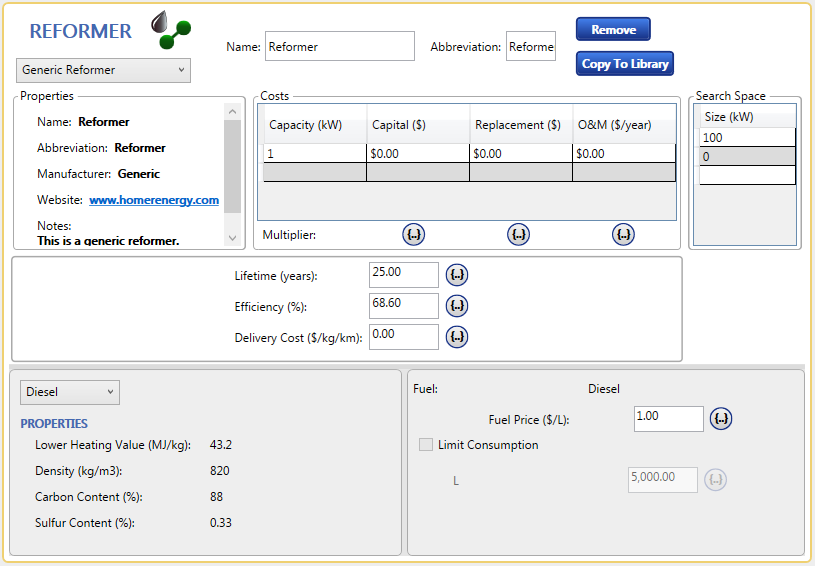
Task: Select the 100 kW size entry
Action: pyautogui.click(x=746, y=138)
